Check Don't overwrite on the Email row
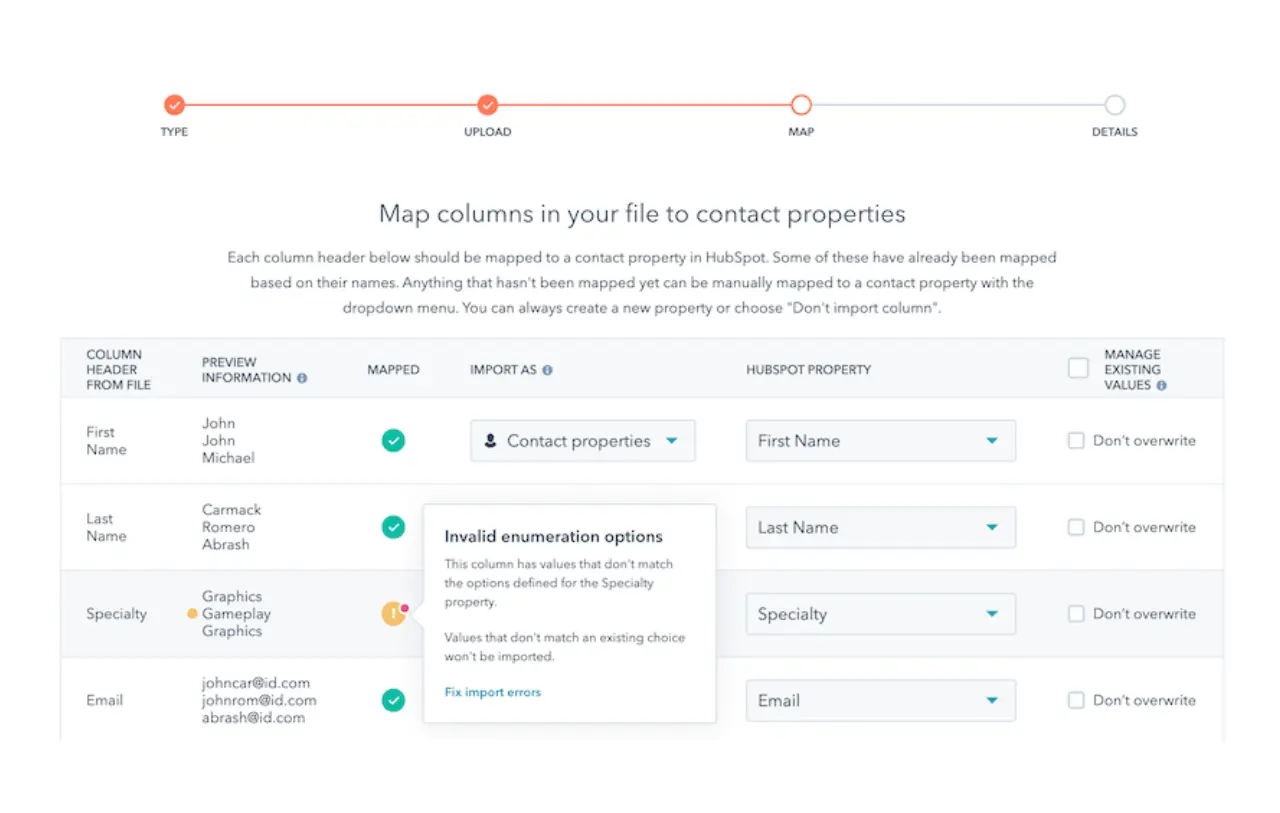Image resolution: width=1280 pixels, height=813 pixels. [1076, 701]
